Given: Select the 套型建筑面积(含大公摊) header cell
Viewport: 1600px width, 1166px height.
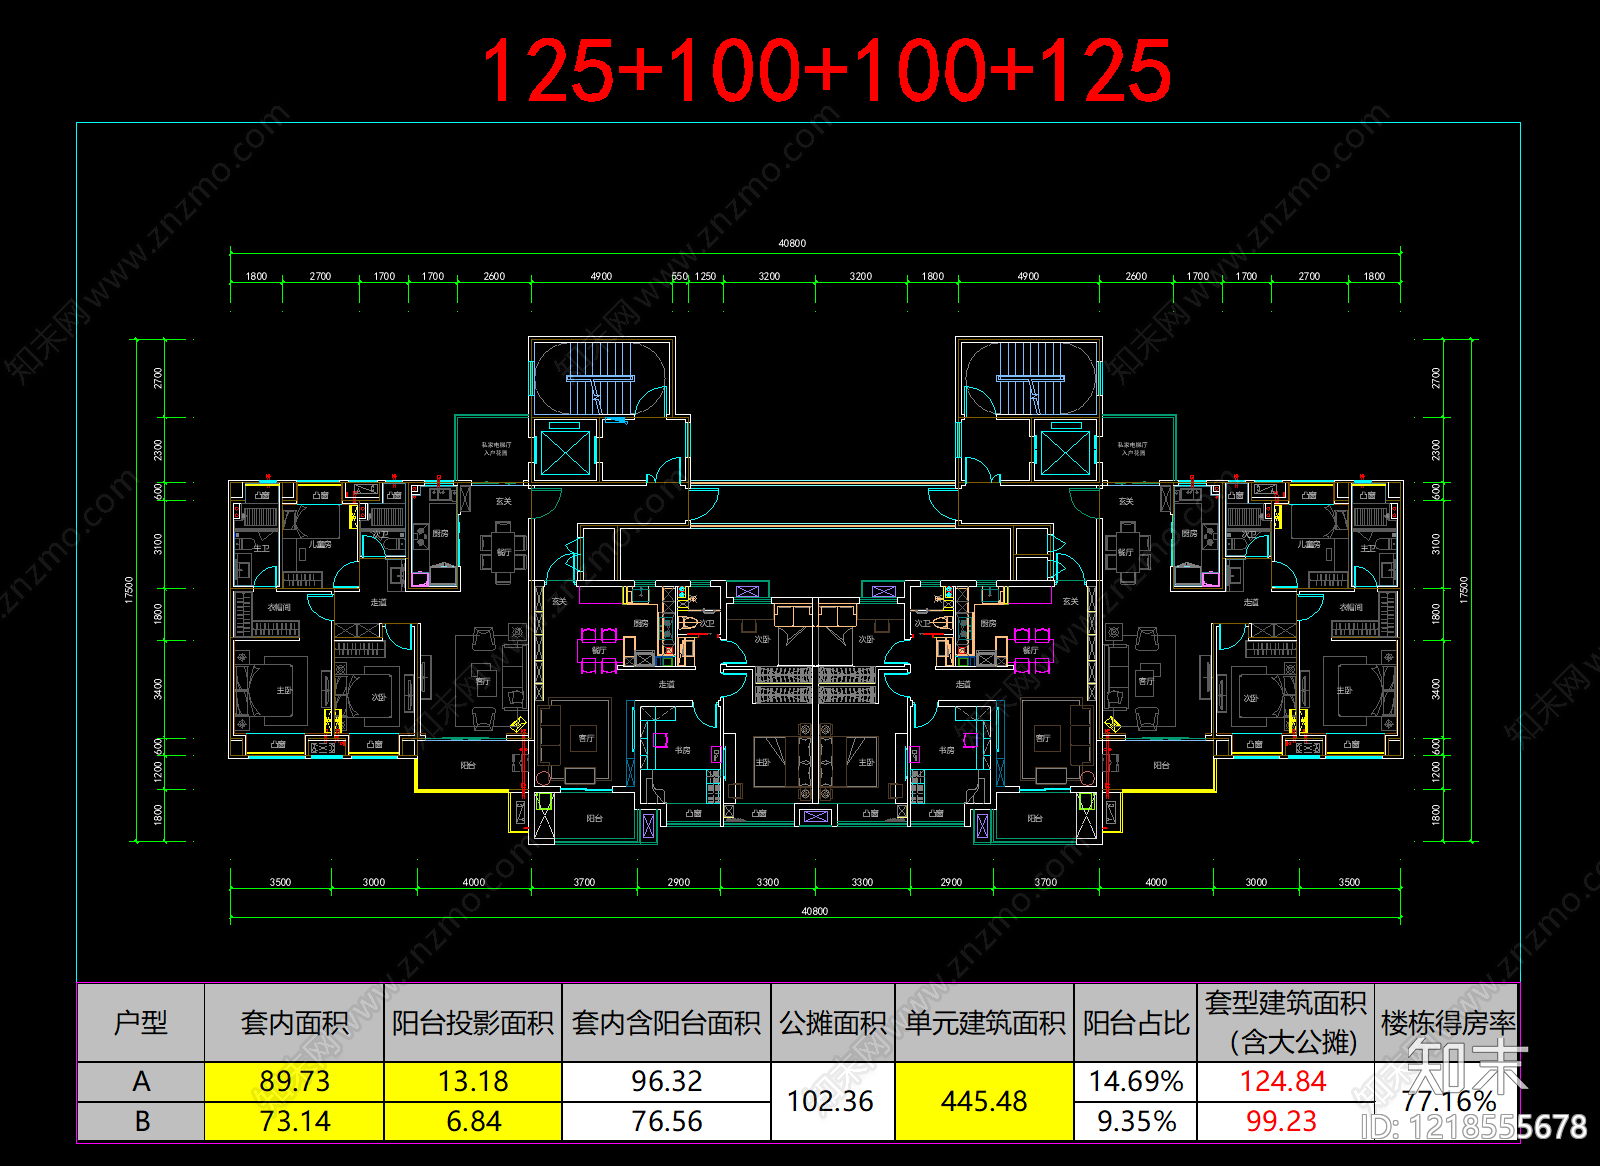Looking at the screenshot, I should (x=1286, y=1023).
